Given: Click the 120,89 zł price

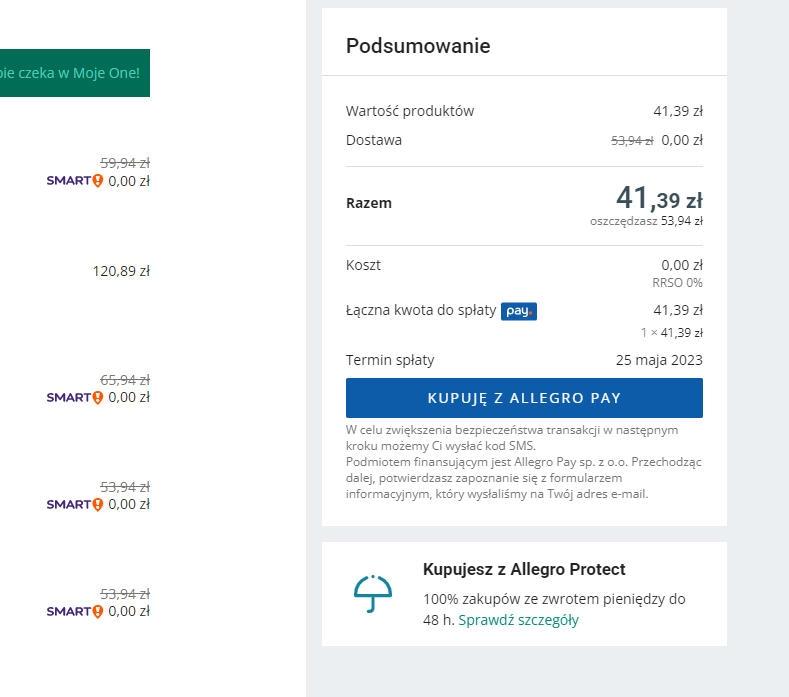Looking at the screenshot, I should tap(121, 271).
